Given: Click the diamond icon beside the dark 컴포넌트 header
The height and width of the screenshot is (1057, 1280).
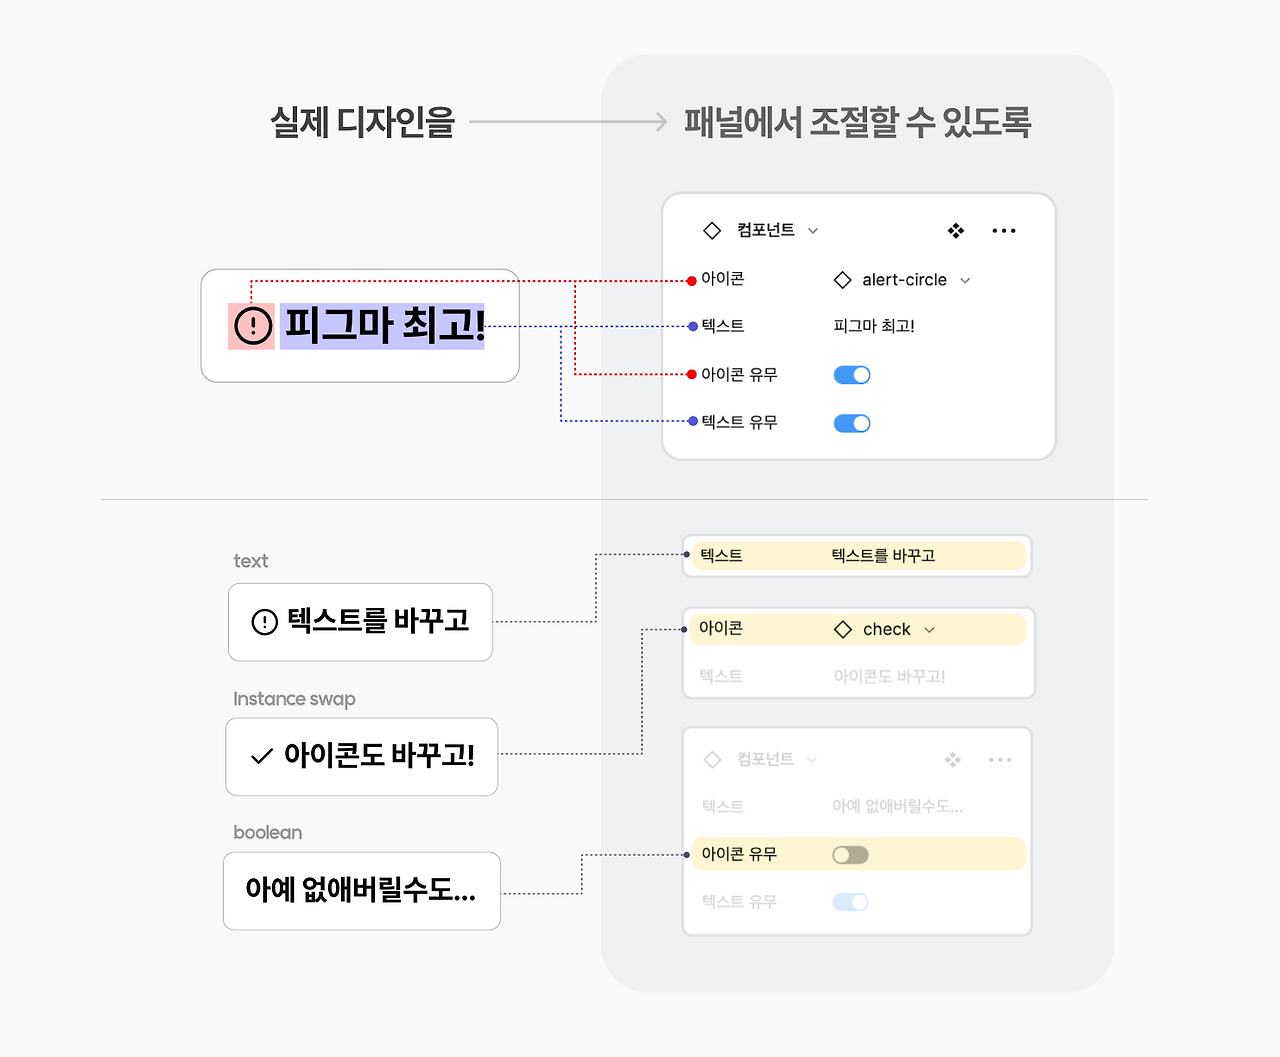Looking at the screenshot, I should pyautogui.click(x=712, y=231).
